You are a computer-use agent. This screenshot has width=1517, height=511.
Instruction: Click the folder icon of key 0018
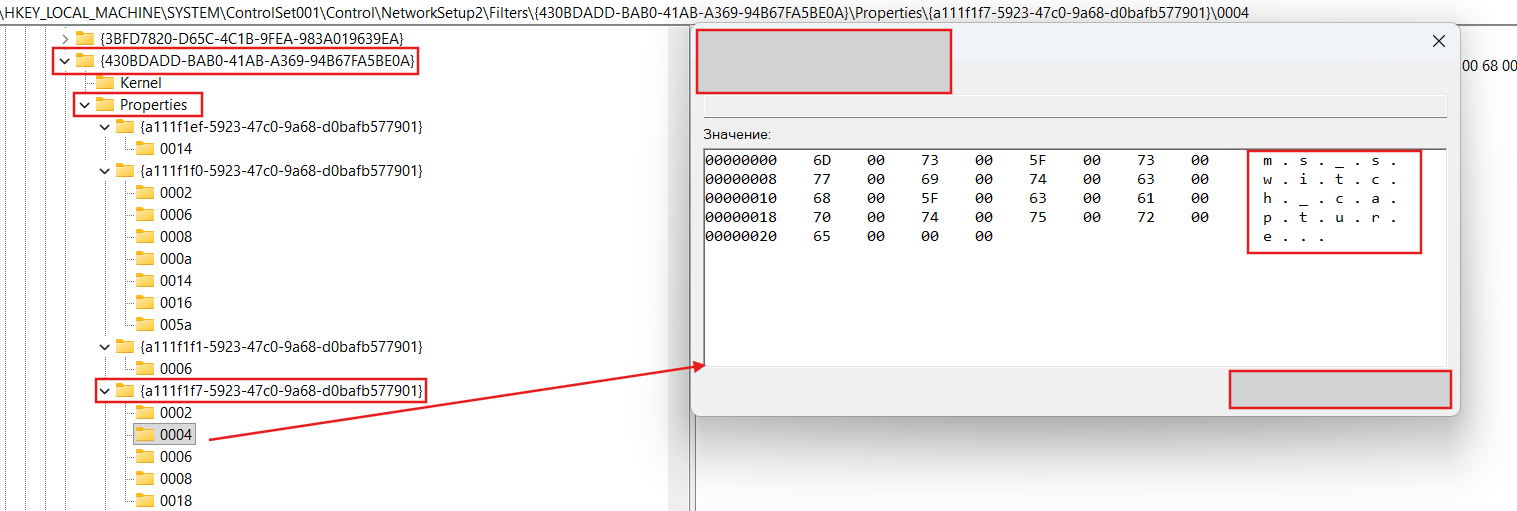pyautogui.click(x=145, y=501)
